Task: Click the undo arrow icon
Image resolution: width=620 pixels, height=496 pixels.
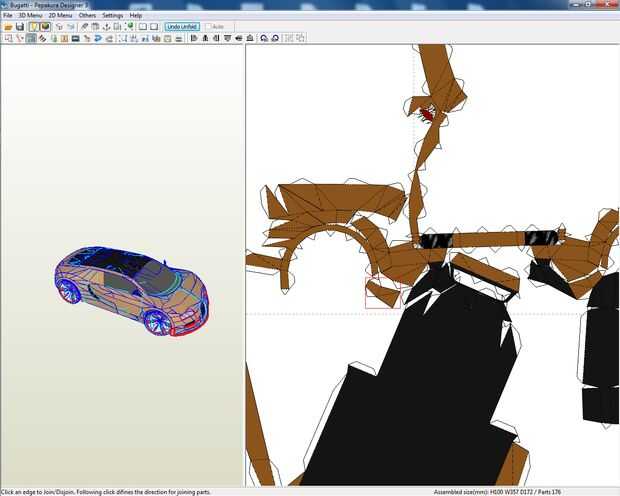Action: coord(59,27)
